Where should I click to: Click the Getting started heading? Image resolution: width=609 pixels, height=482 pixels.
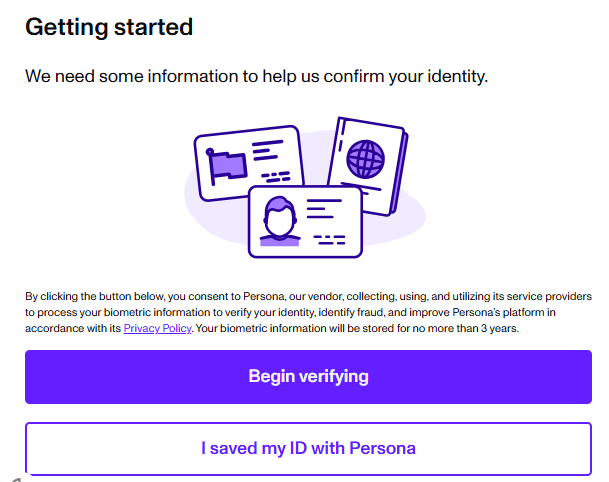point(109,27)
